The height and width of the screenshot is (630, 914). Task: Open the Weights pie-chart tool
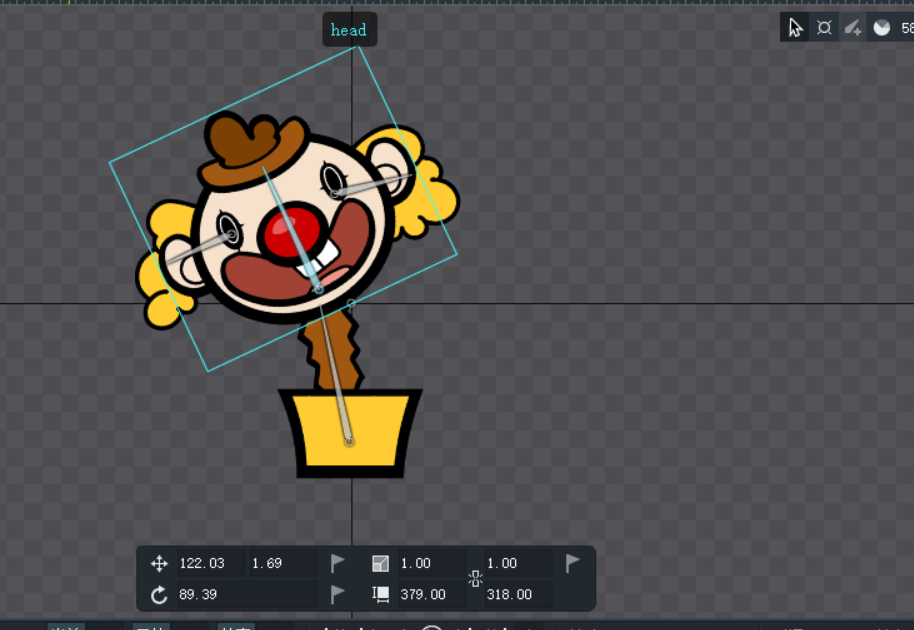(x=881, y=27)
